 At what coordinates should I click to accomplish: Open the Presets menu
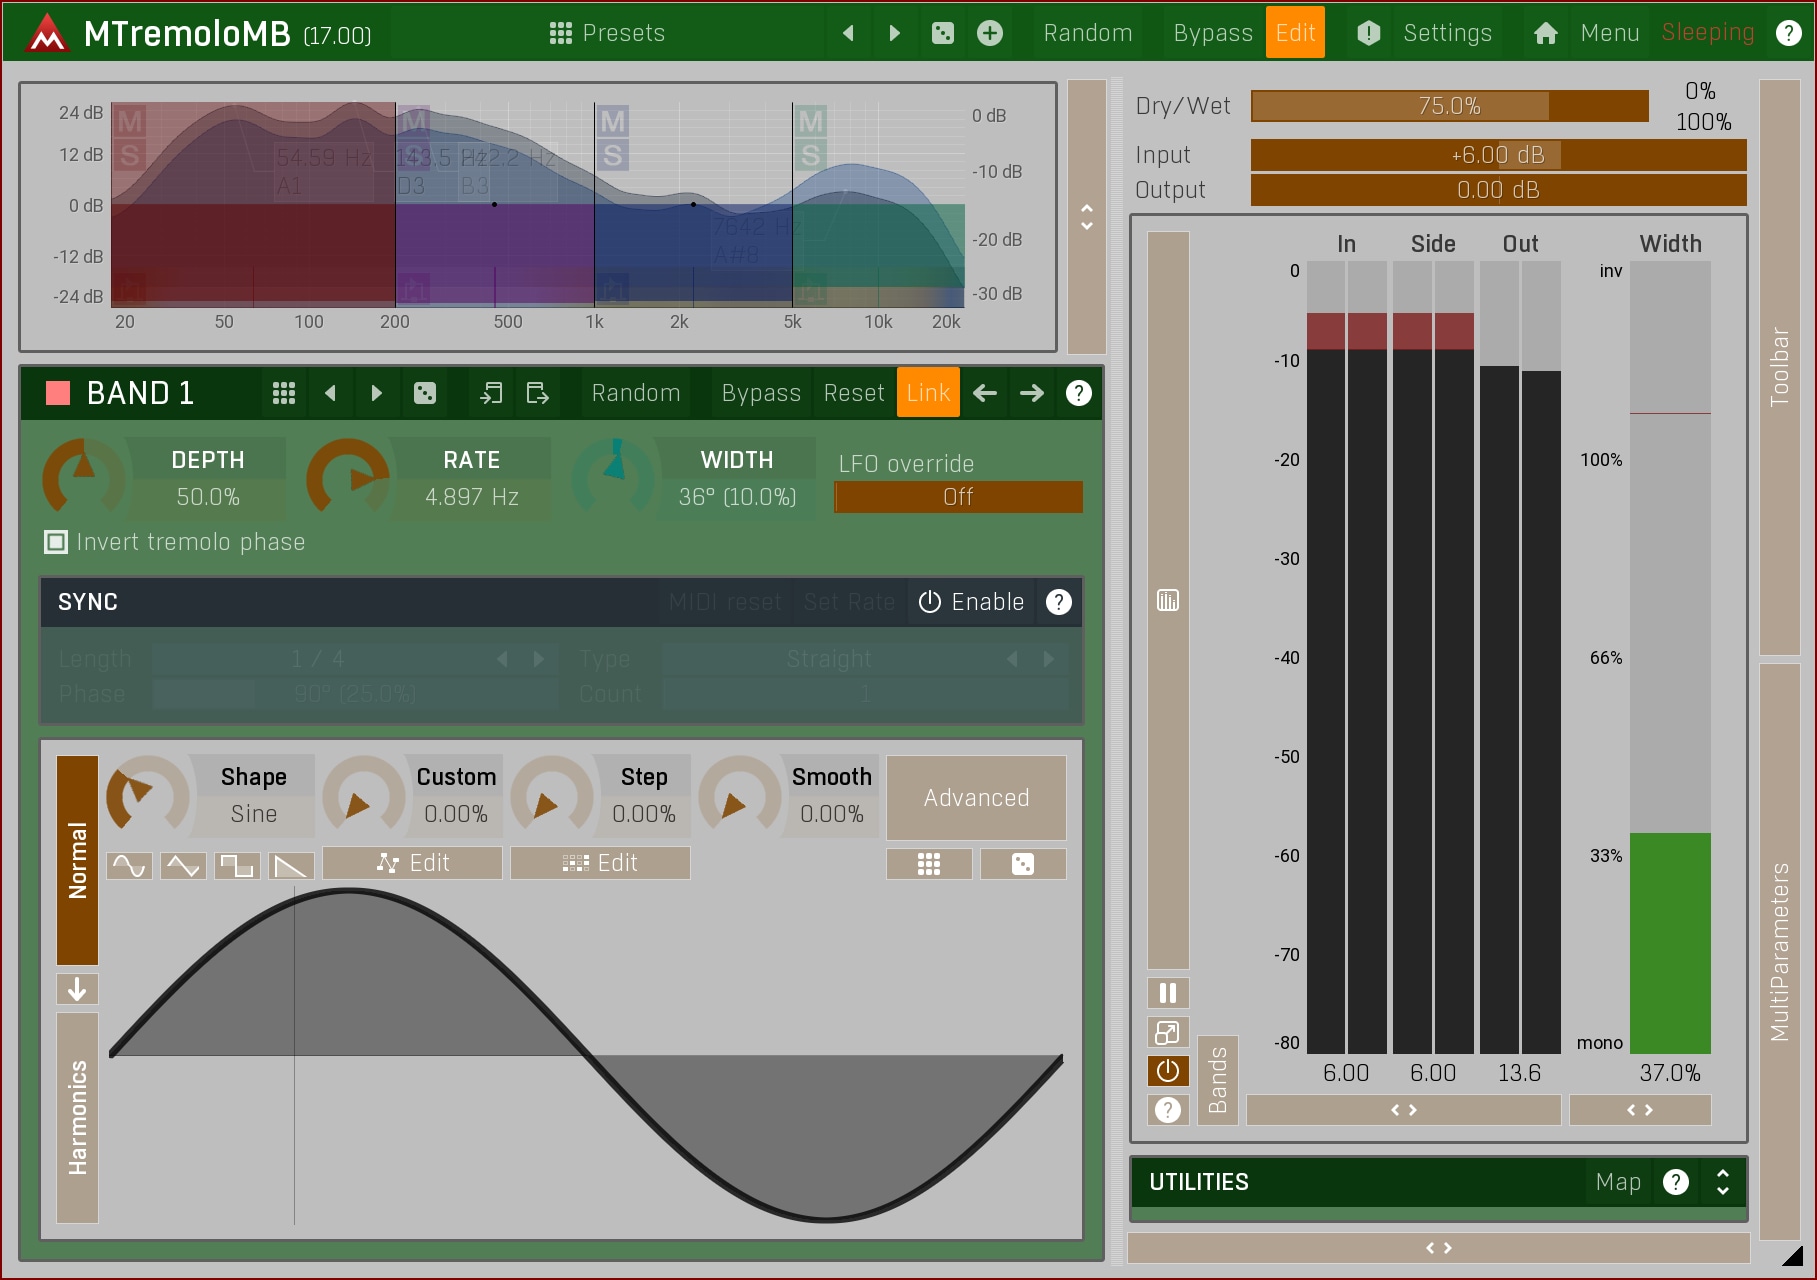tap(607, 33)
